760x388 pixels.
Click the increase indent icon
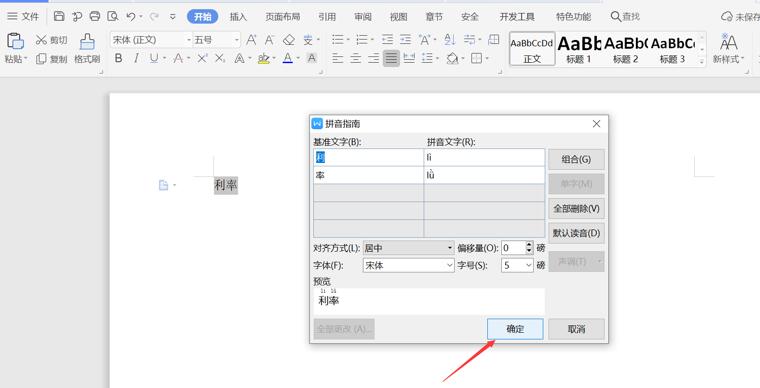pos(406,40)
